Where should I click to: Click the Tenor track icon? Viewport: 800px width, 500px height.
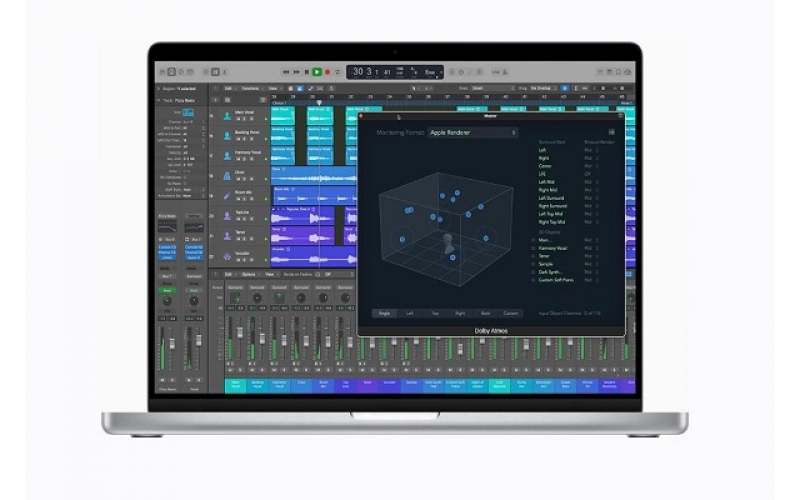click(228, 236)
